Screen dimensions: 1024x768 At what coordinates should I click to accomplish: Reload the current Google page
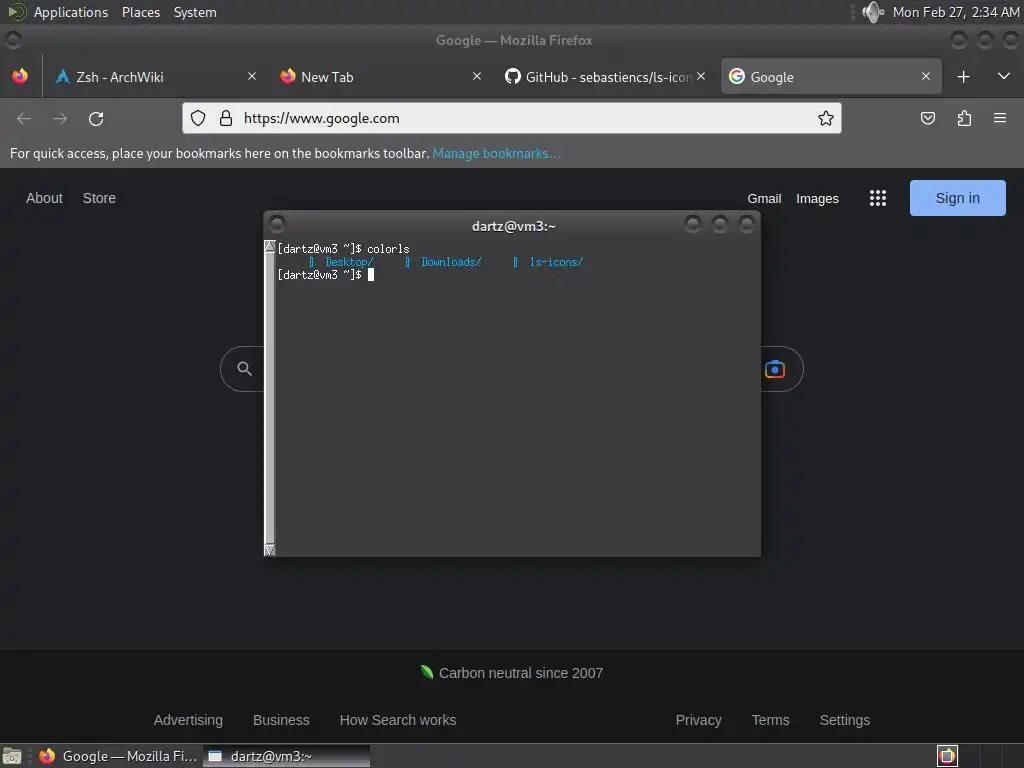[x=96, y=118]
